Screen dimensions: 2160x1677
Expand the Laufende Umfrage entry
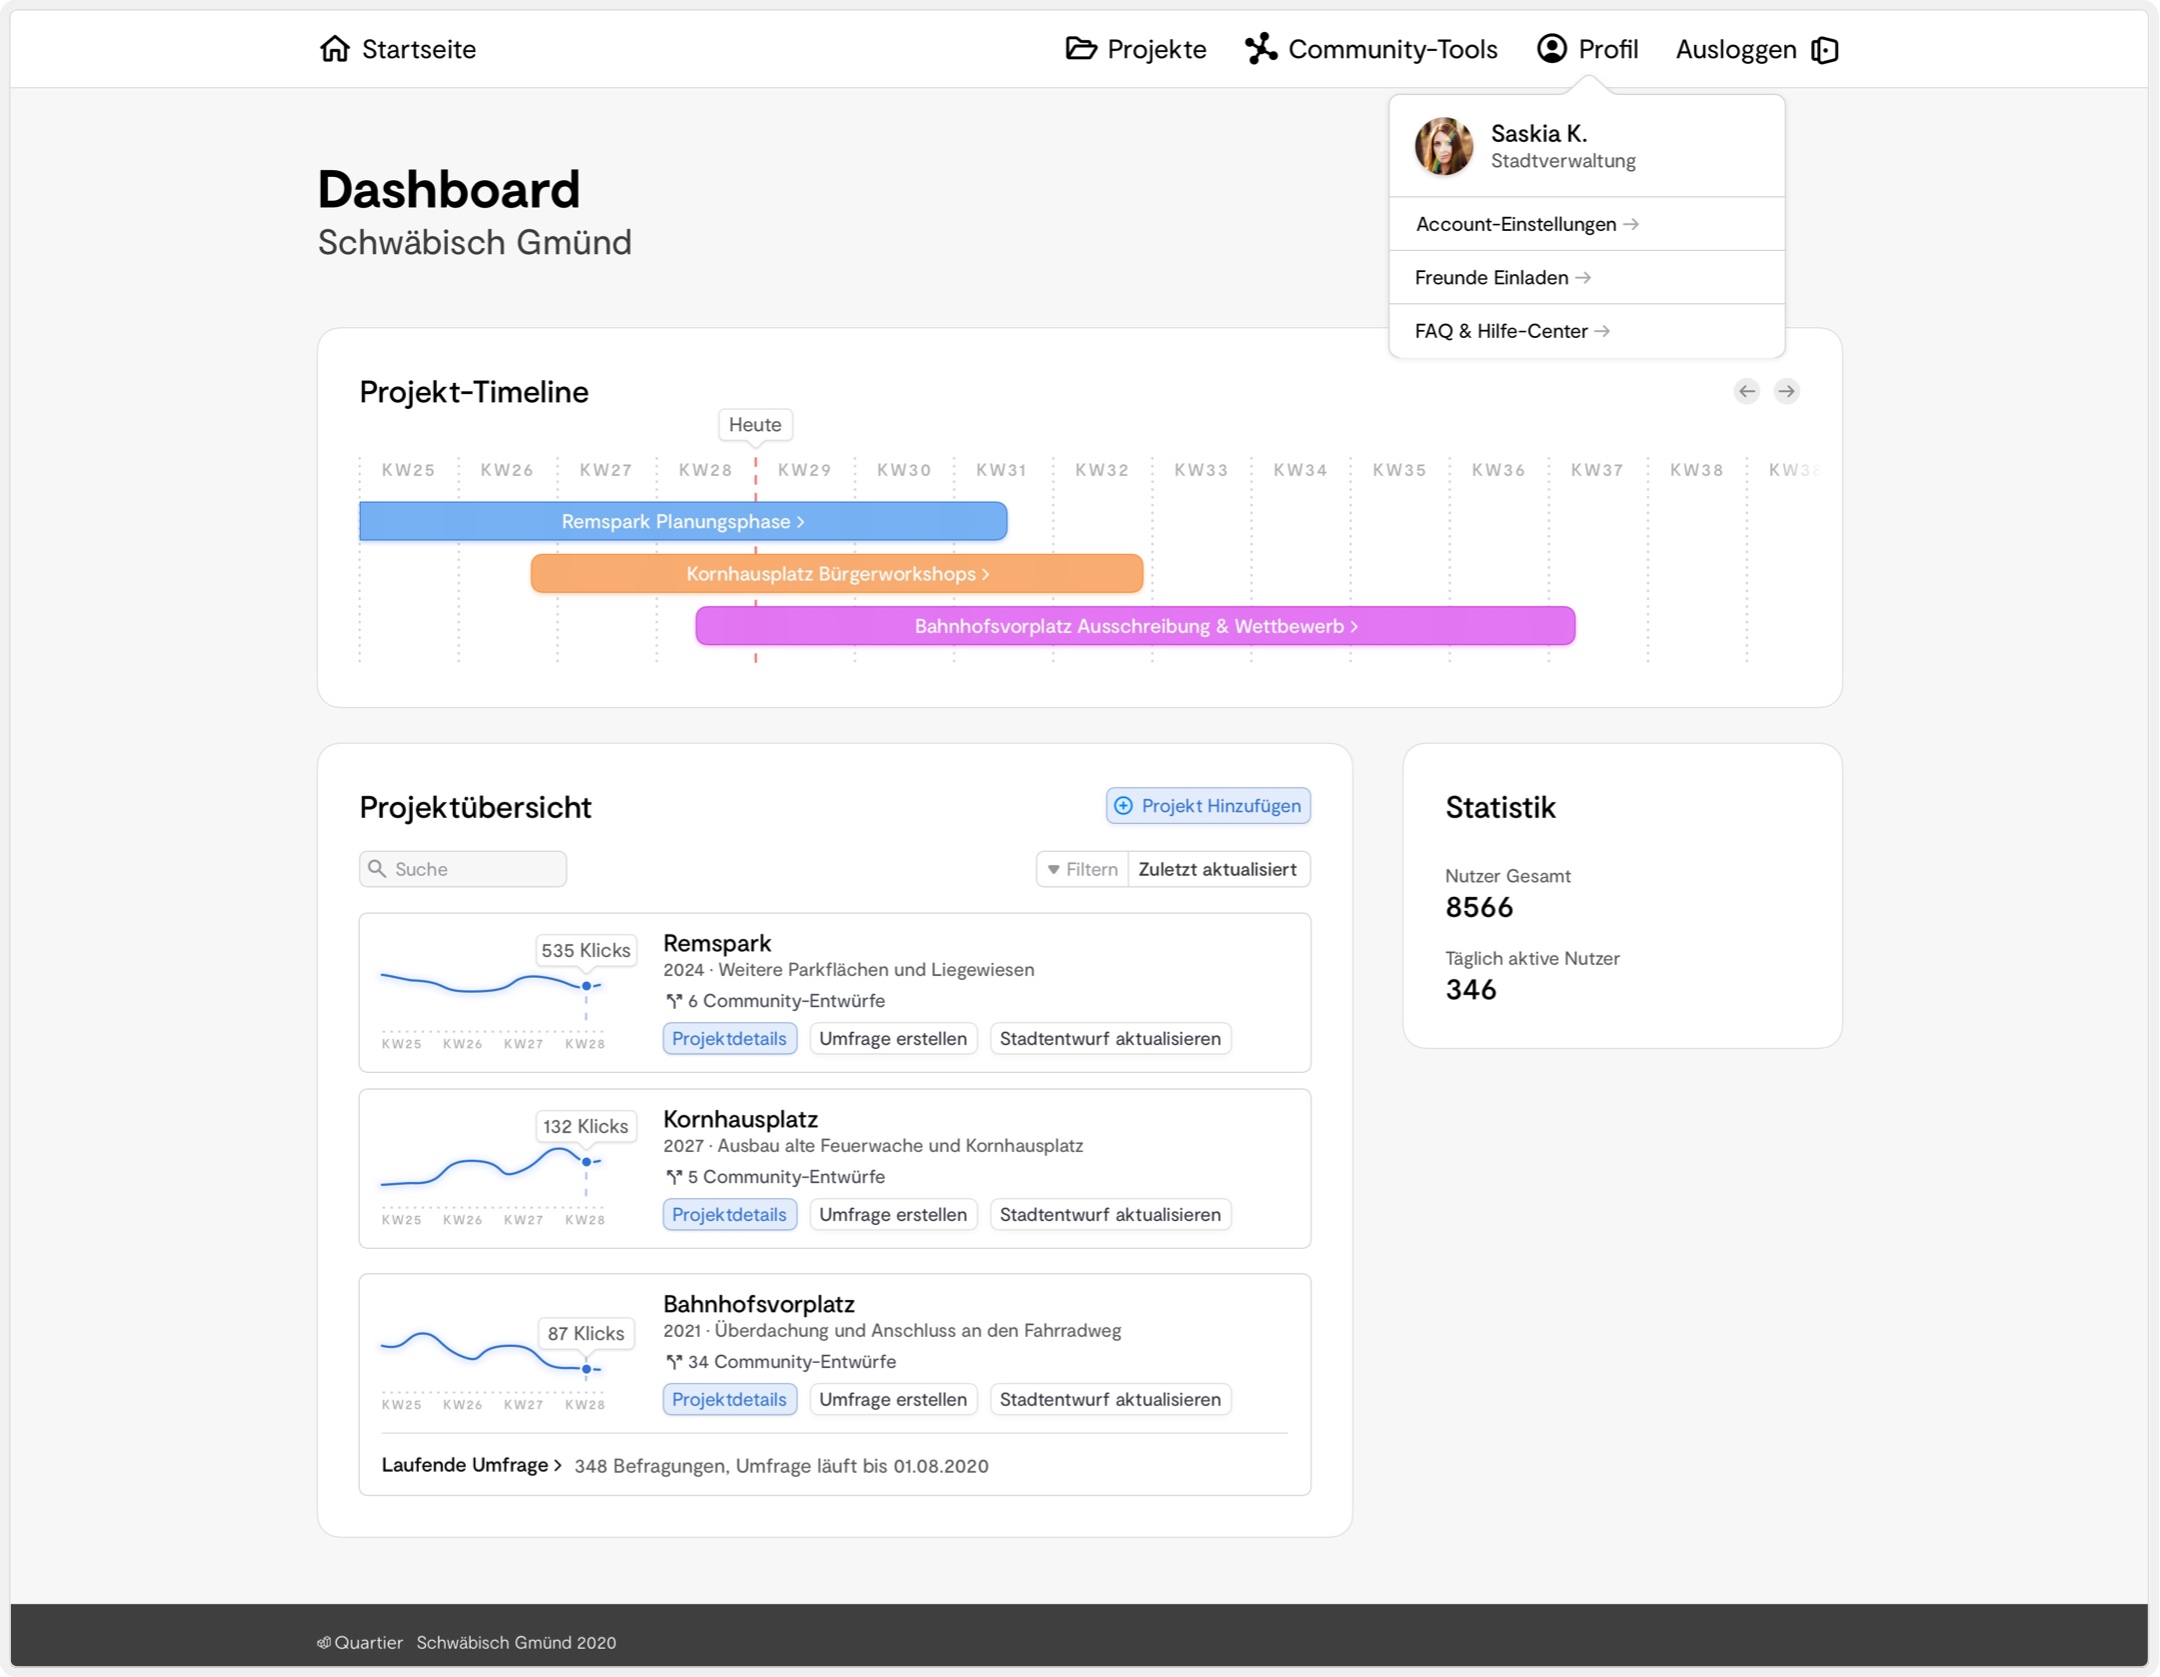click(471, 1465)
